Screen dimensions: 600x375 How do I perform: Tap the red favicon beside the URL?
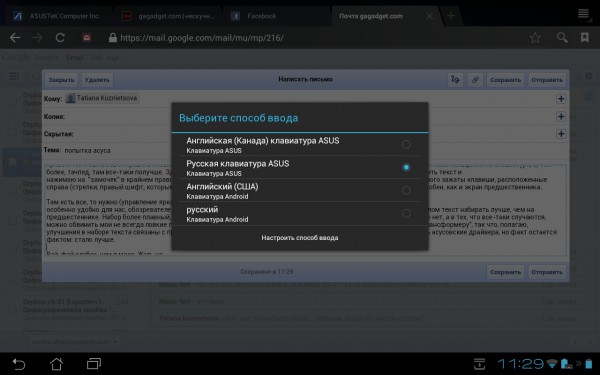(x=86, y=38)
